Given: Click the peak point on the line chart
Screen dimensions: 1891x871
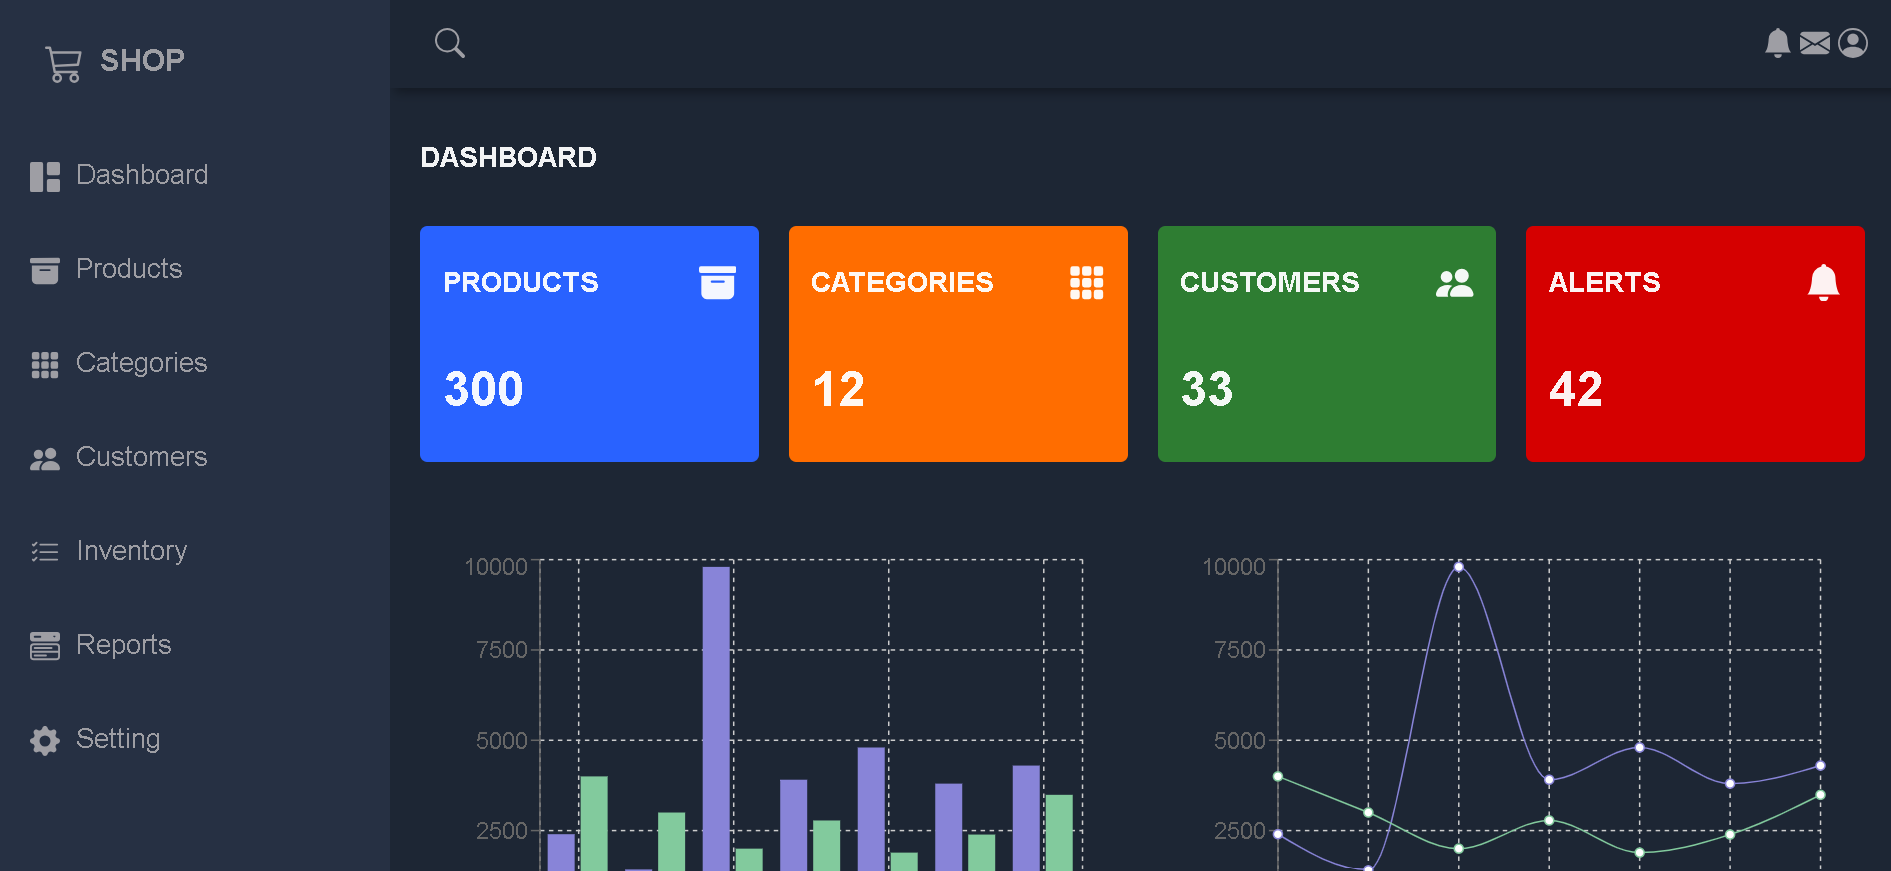Looking at the screenshot, I should 1458,567.
